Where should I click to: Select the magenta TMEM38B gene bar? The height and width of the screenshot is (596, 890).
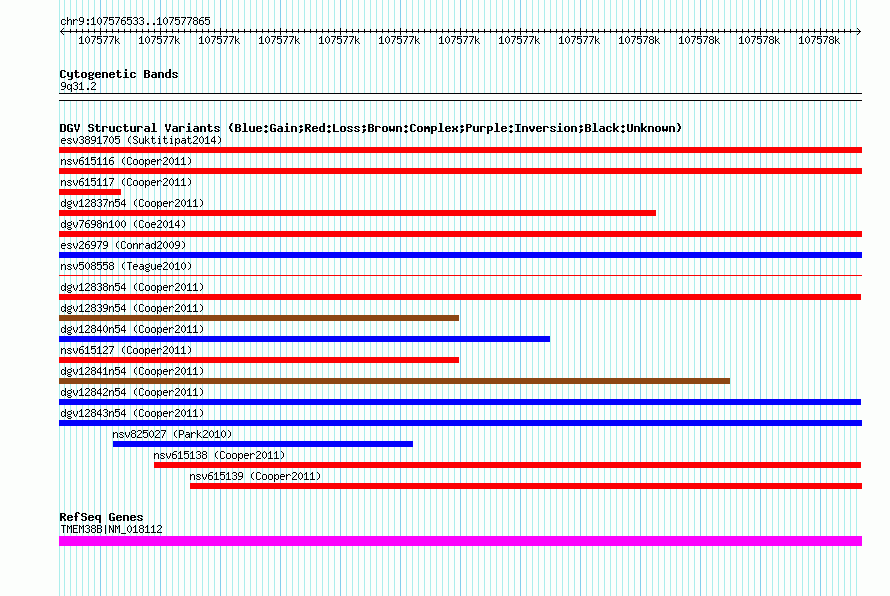point(460,541)
